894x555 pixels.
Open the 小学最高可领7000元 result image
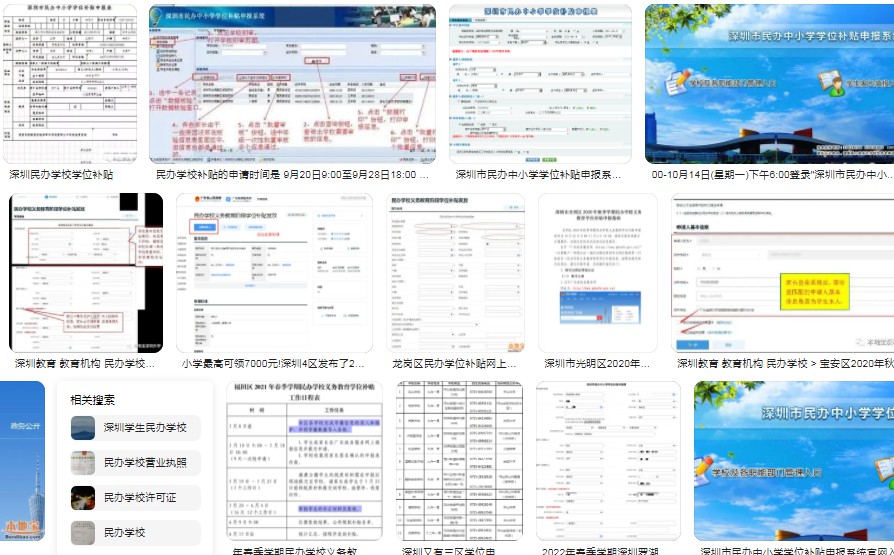[274, 273]
